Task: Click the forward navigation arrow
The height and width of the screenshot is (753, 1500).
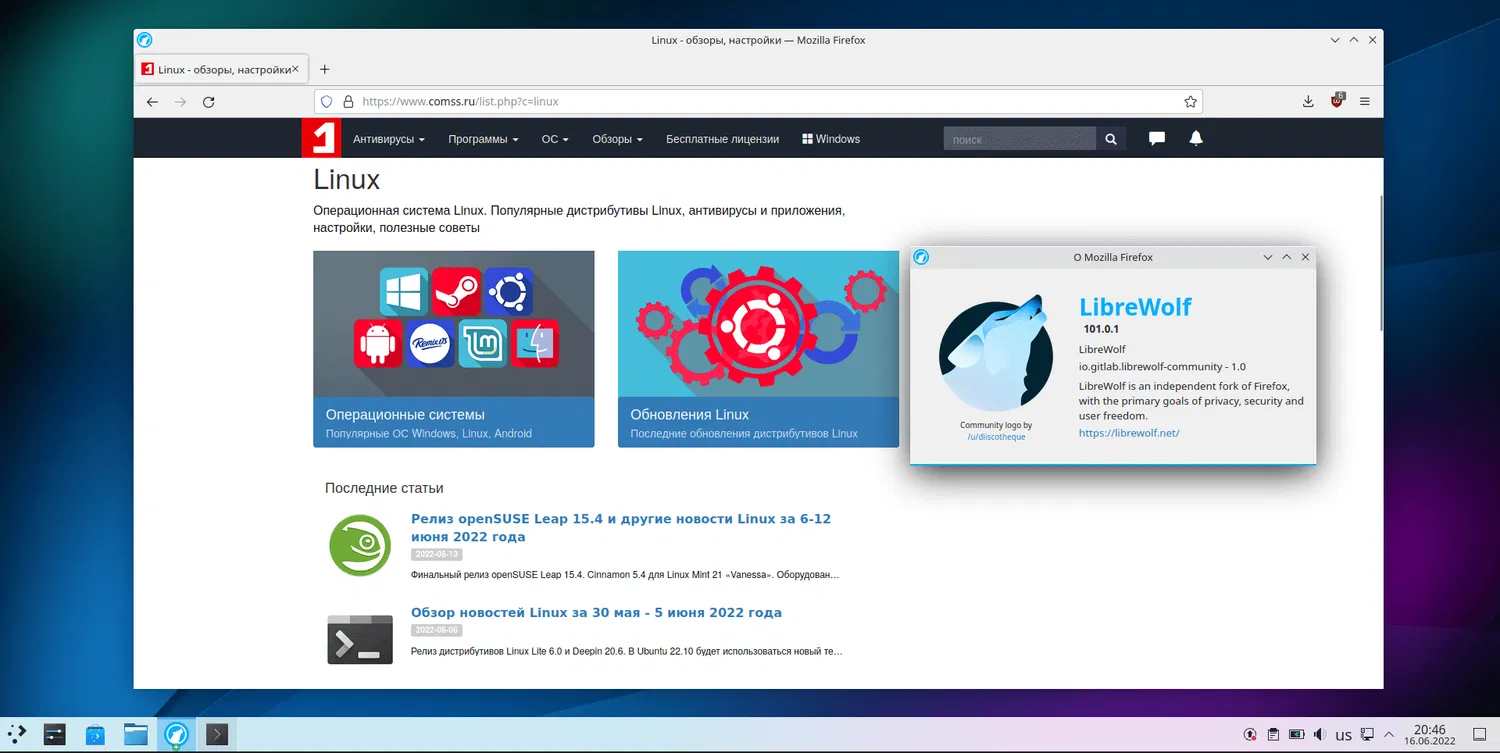Action: pos(180,102)
